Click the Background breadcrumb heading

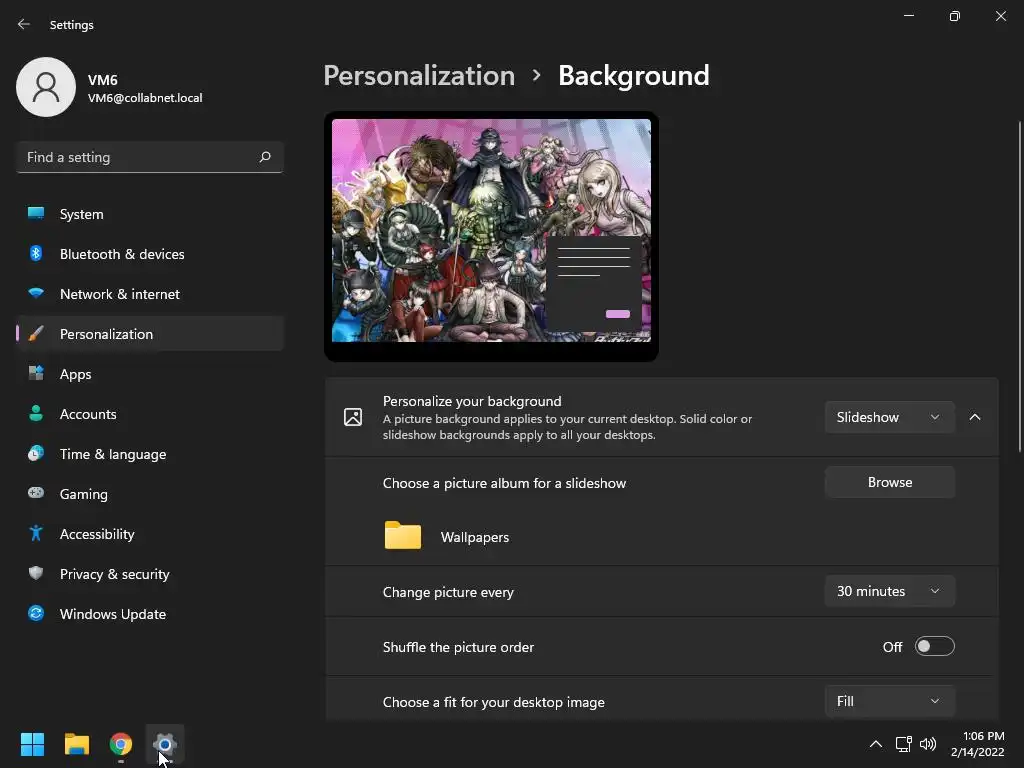point(633,75)
